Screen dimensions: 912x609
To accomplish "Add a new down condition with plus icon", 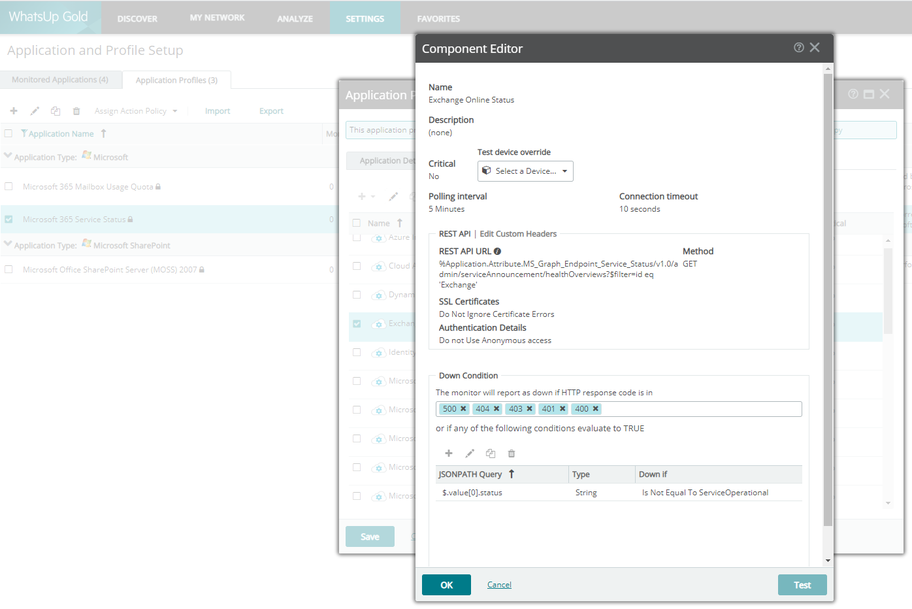I will coord(448,453).
